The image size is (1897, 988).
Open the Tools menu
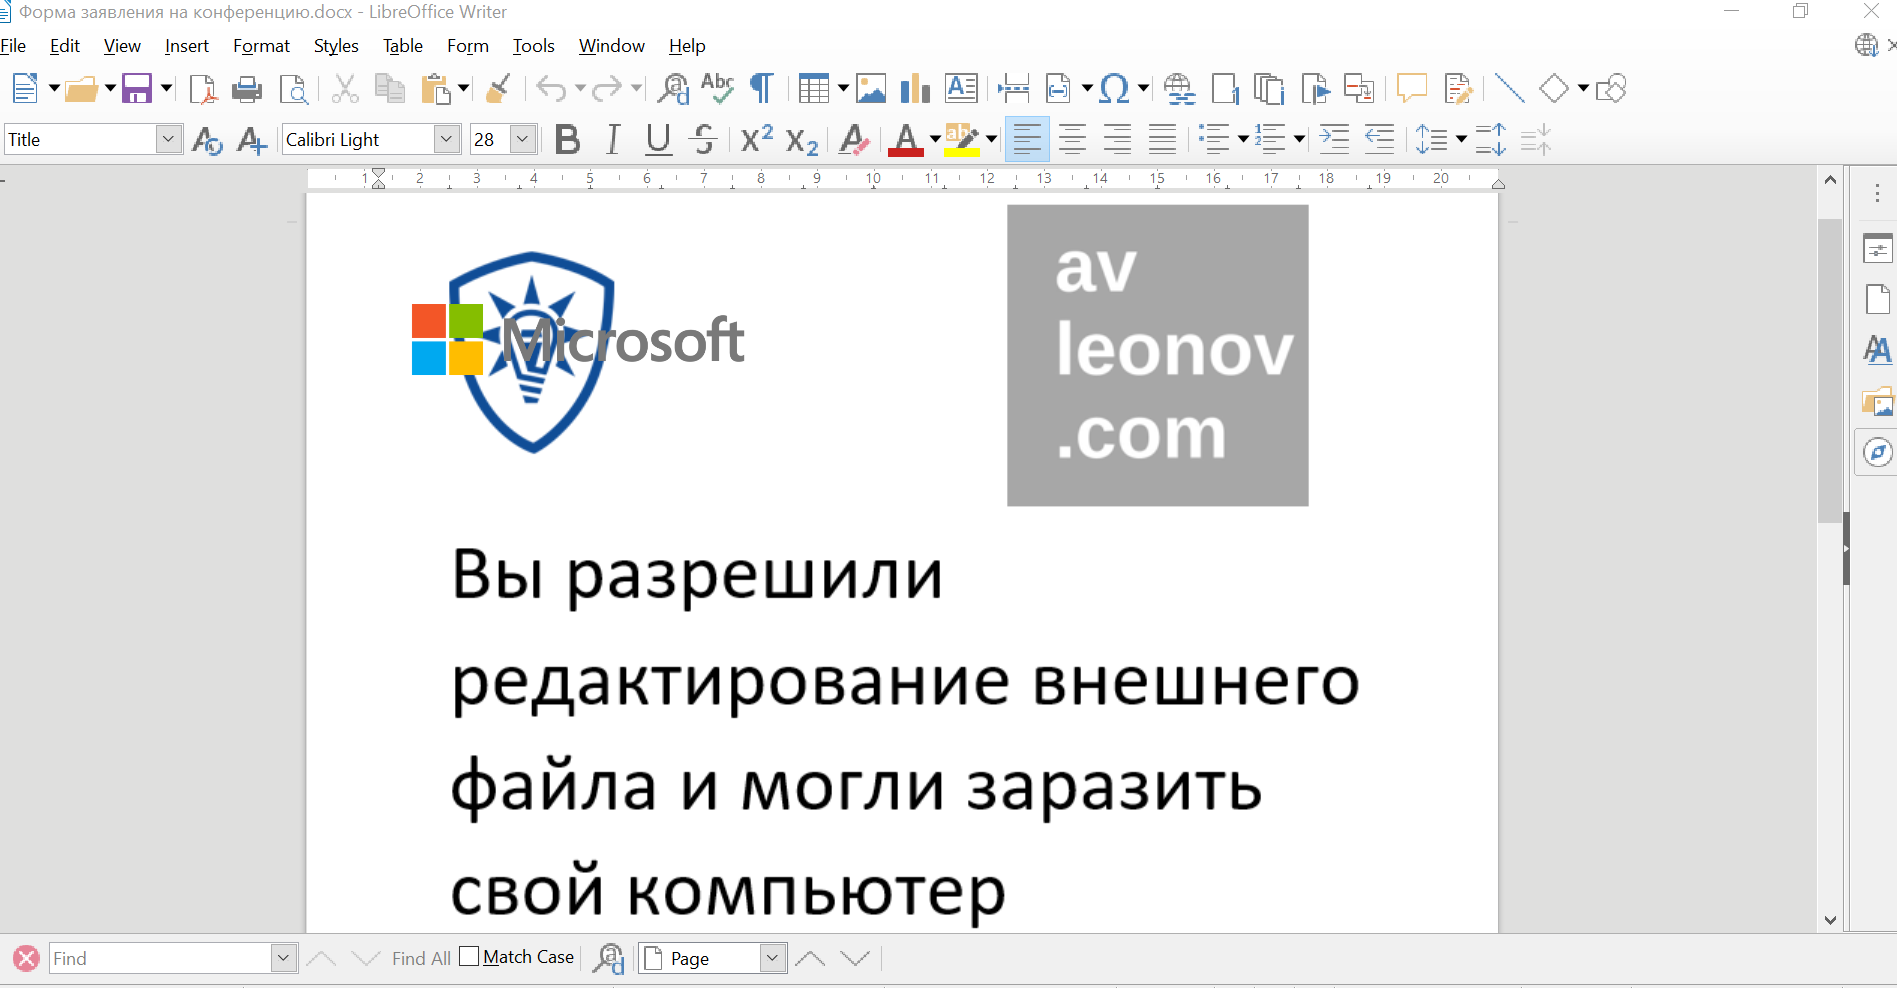pyautogui.click(x=533, y=46)
